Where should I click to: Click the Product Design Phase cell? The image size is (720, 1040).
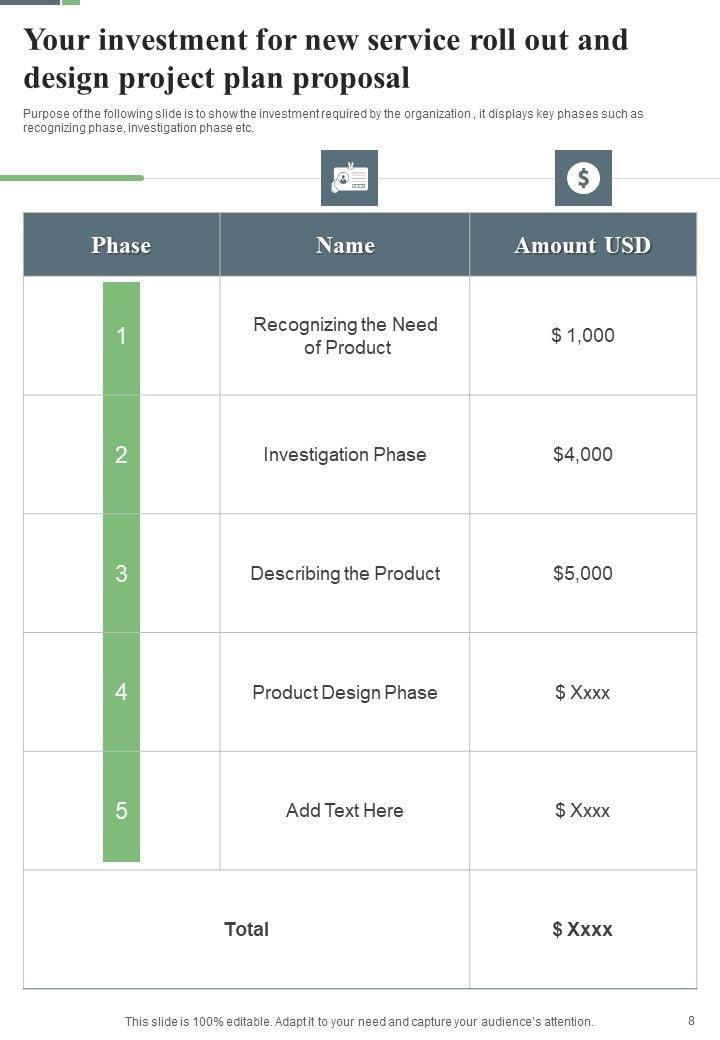coord(345,692)
